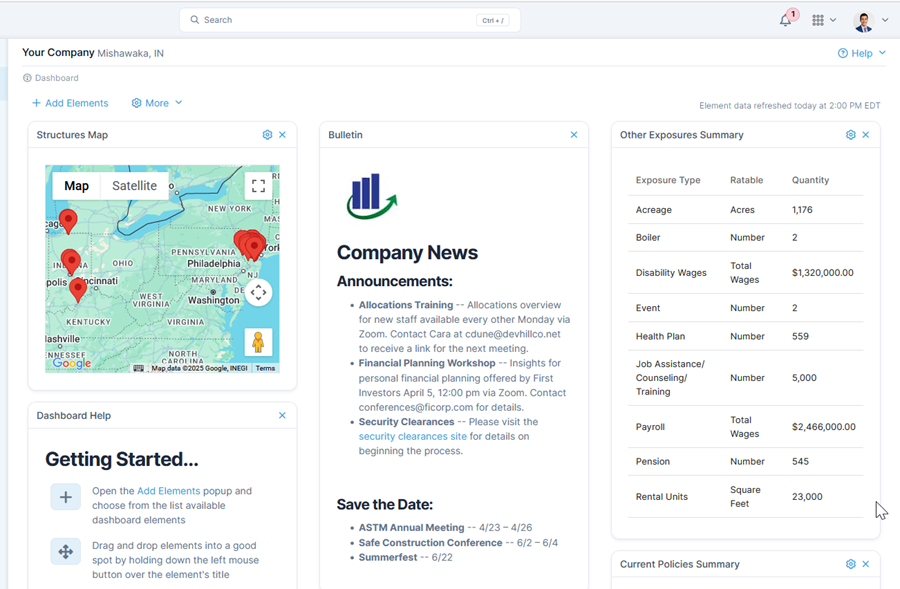The height and width of the screenshot is (589, 900).
Task: Expand the Help dropdown
Action: tap(862, 53)
